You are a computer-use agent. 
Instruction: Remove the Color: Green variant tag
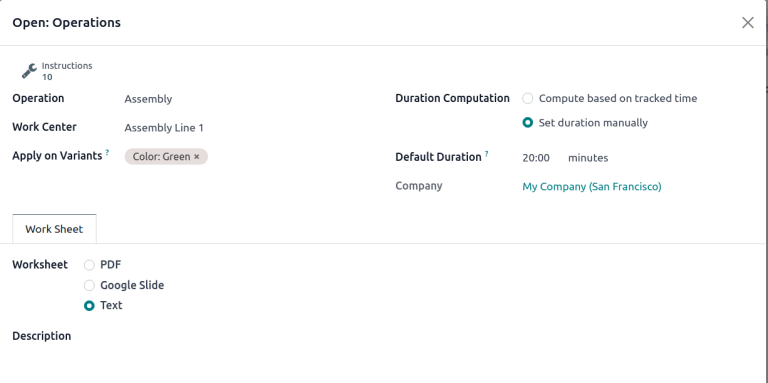(x=197, y=157)
